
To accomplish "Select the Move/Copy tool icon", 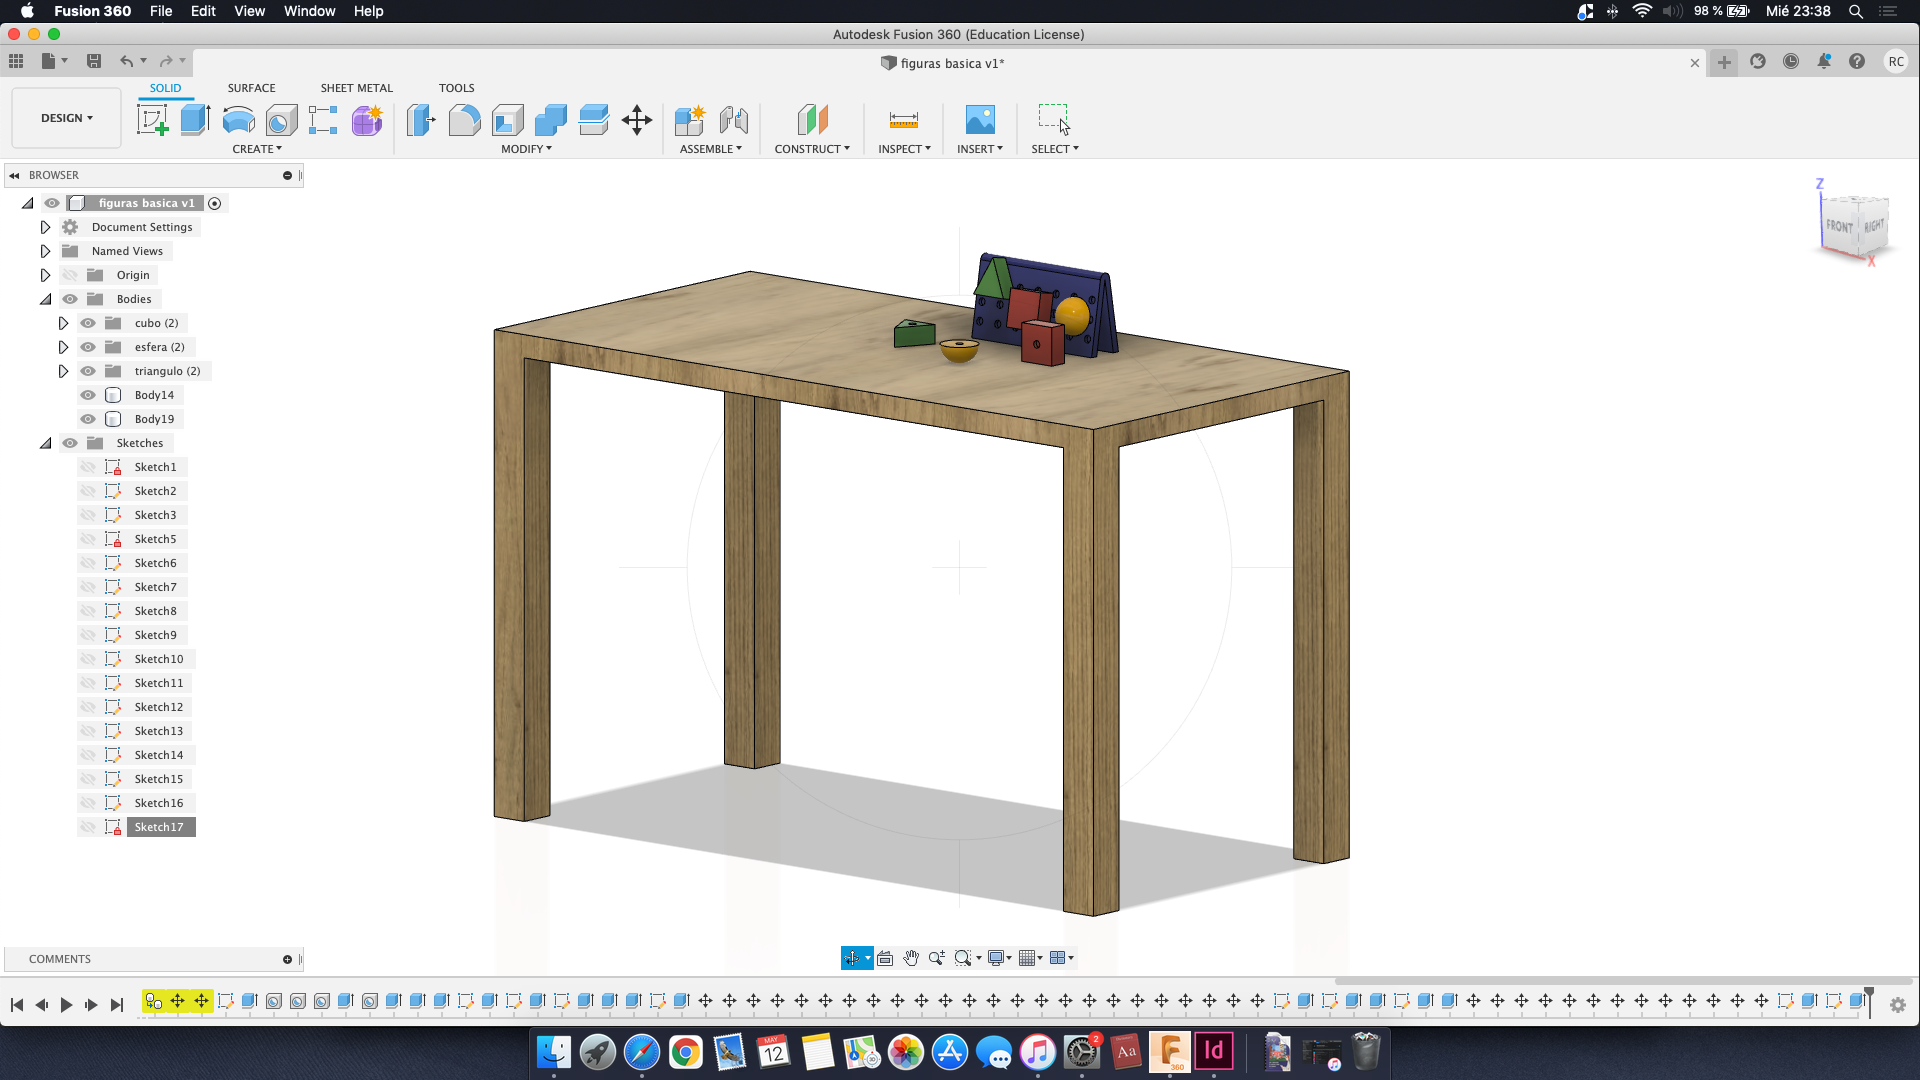I will (x=636, y=120).
